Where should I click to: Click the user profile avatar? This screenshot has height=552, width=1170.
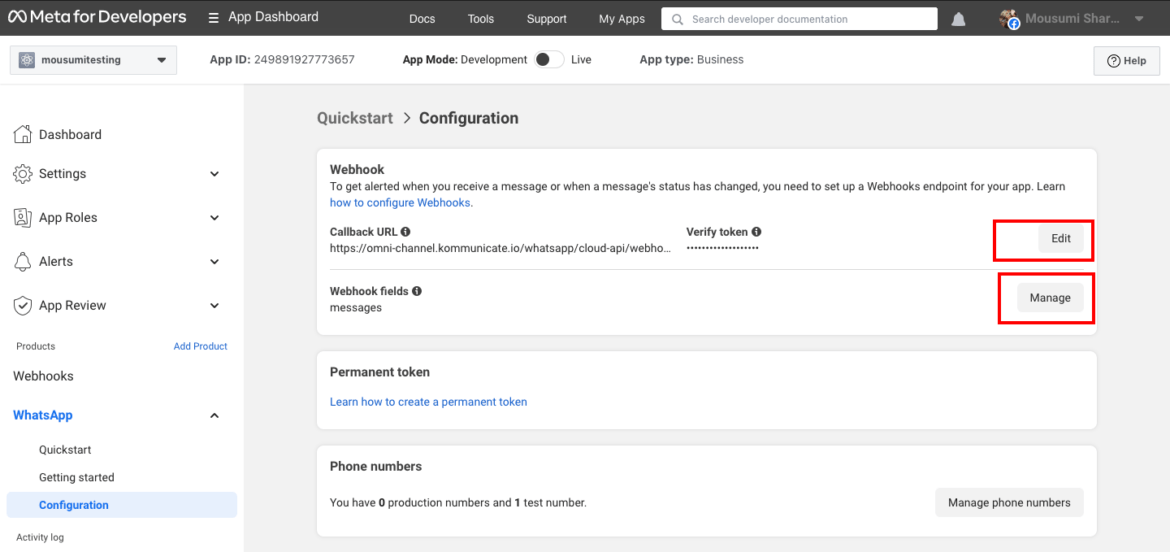pyautogui.click(x=1009, y=19)
